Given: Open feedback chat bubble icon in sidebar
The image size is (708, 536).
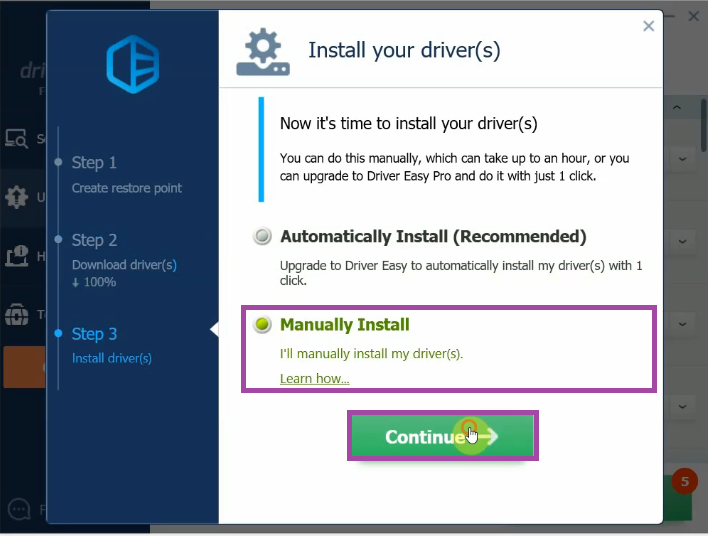Looking at the screenshot, I should (19, 509).
